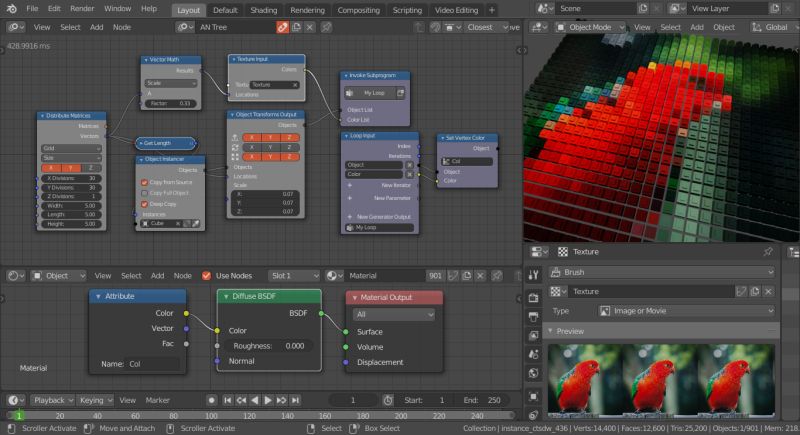Duplicate the Material datablock
This screenshot has width=800, height=435.
[x=467, y=275]
